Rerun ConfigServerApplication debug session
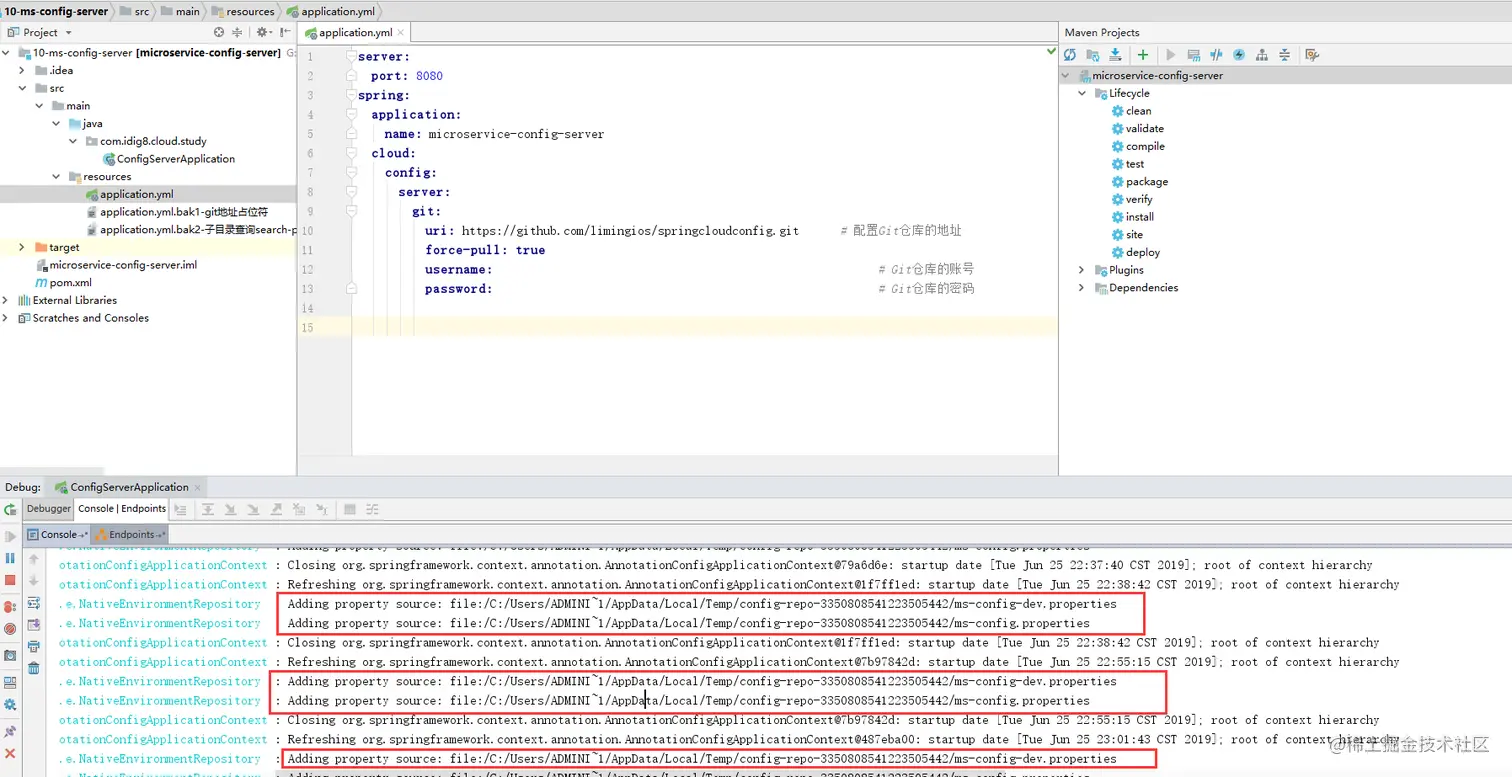This screenshot has height=777, width=1512. point(10,510)
